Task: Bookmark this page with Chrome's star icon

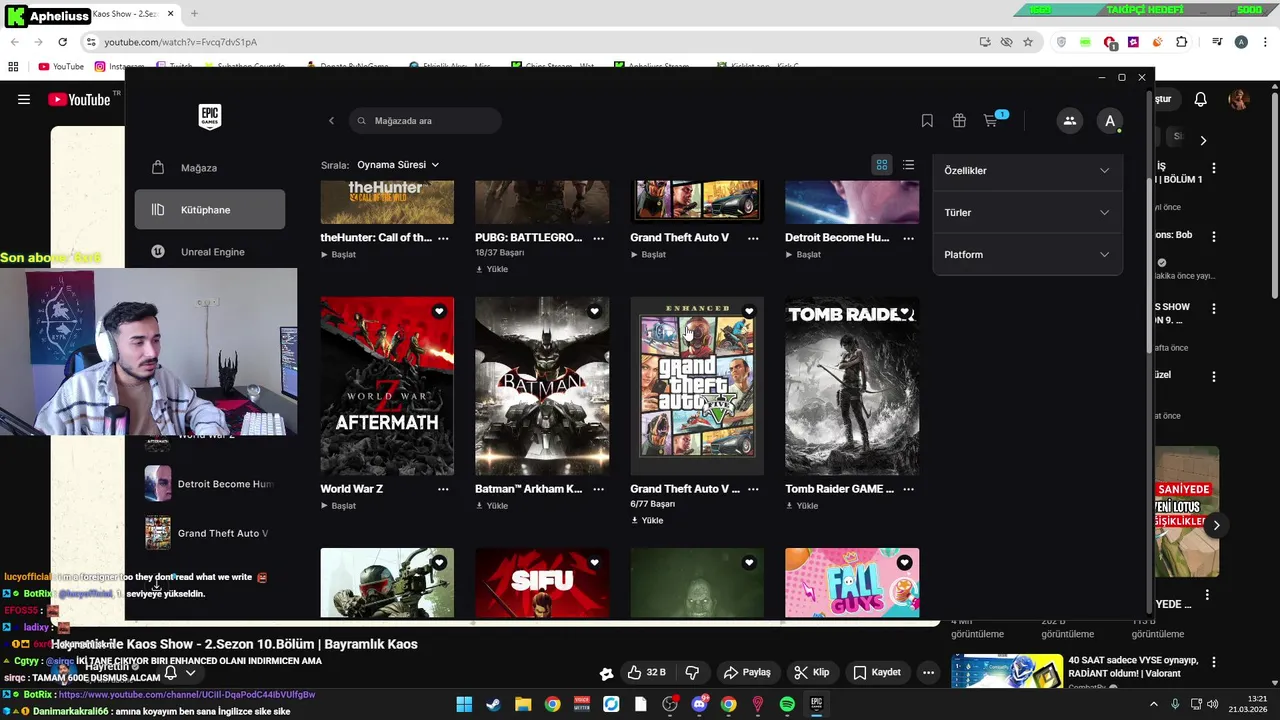Action: 1028,42
